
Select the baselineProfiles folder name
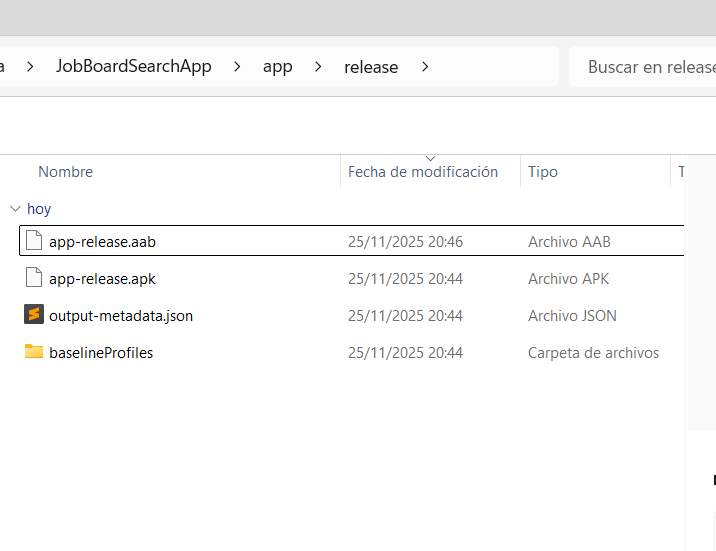101,352
